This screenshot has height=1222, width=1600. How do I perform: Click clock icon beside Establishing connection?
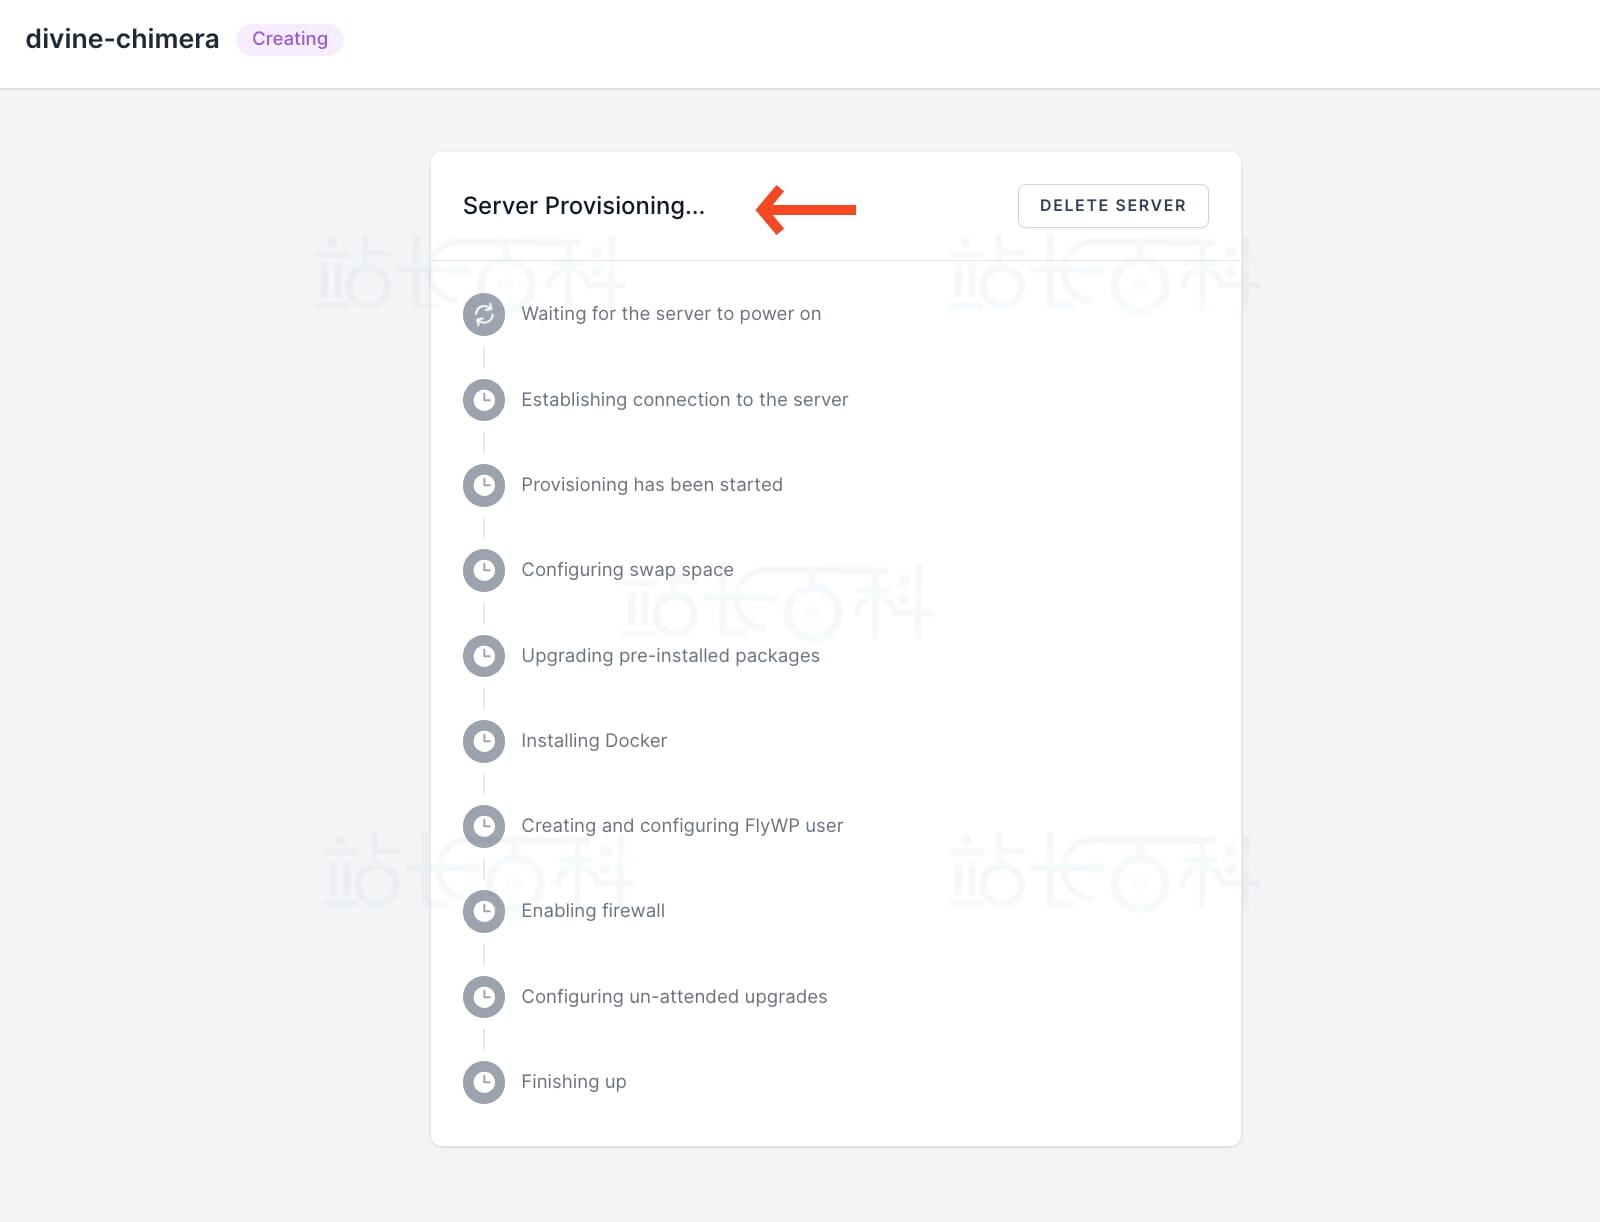tap(484, 400)
